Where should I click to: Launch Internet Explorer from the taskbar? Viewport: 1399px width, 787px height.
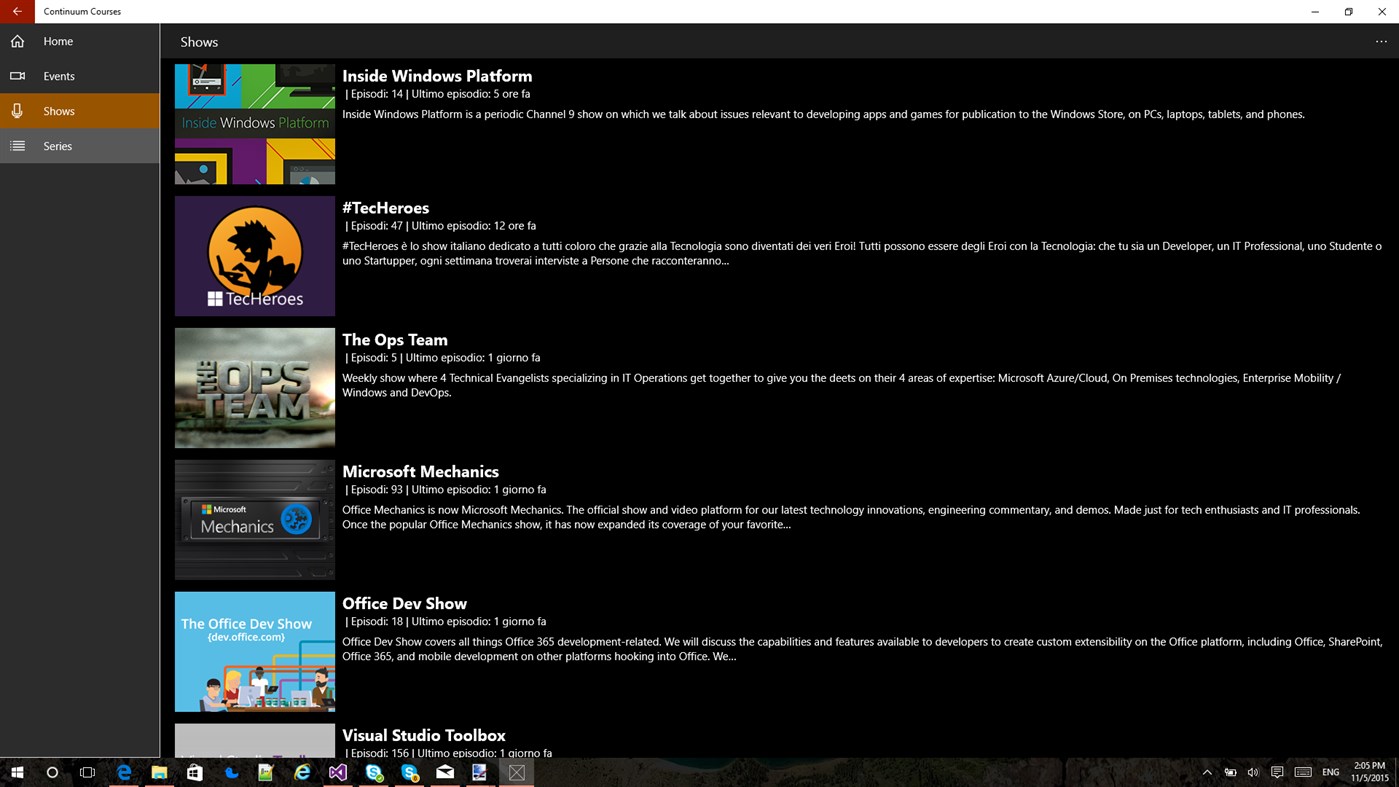(x=302, y=772)
